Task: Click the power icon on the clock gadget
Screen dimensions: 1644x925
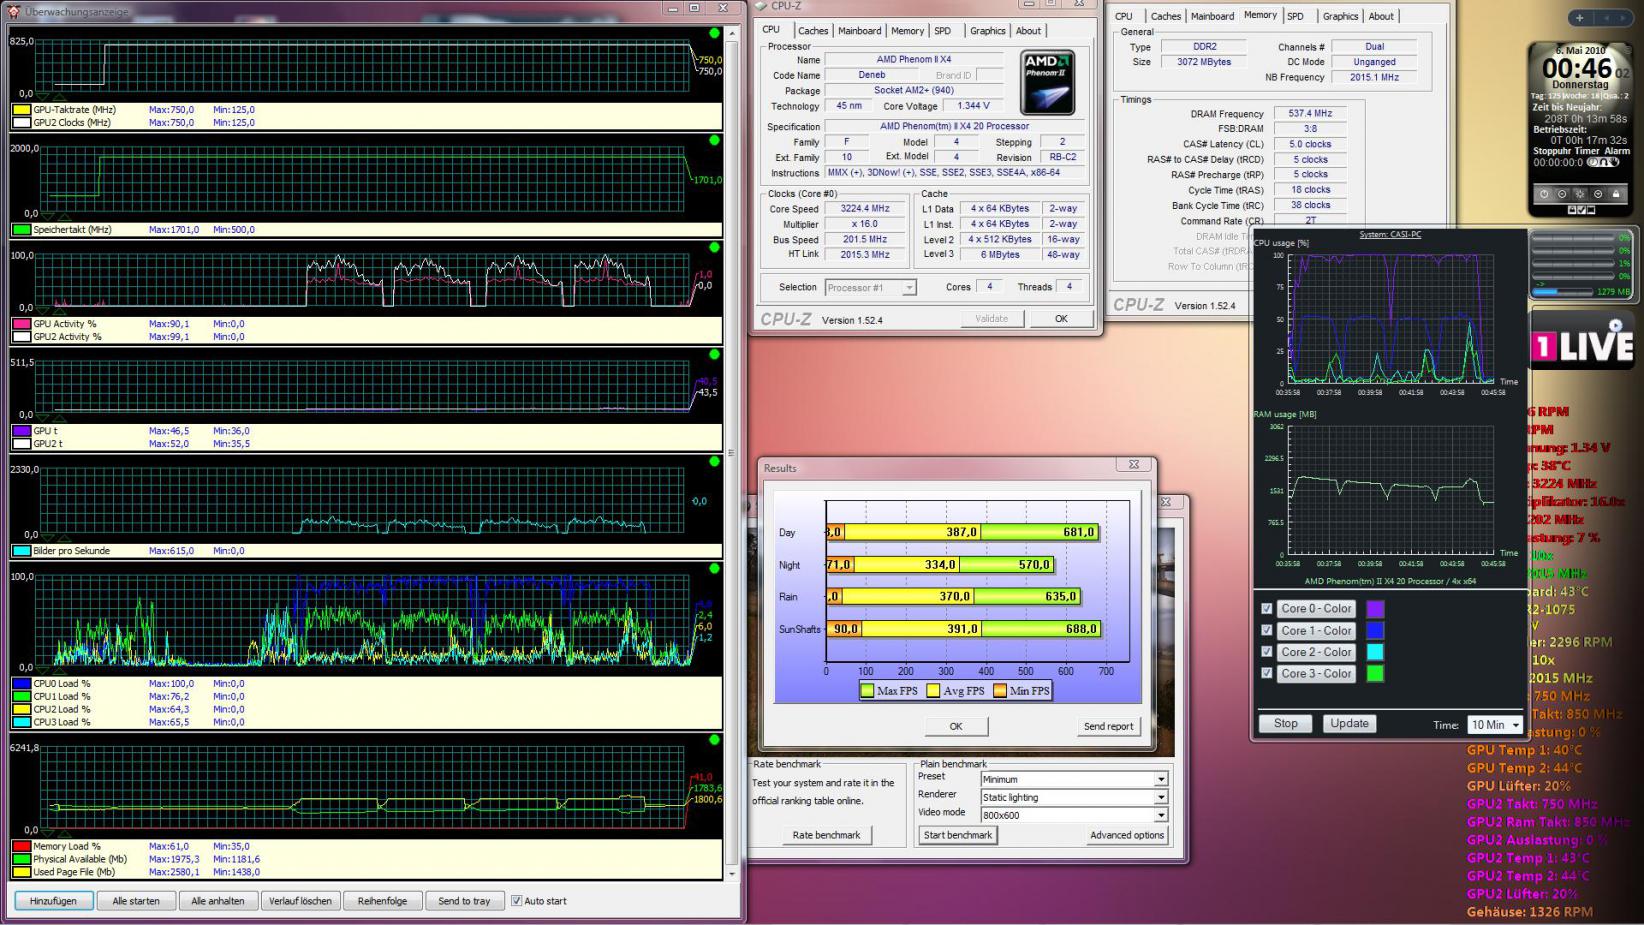Action: (1544, 194)
